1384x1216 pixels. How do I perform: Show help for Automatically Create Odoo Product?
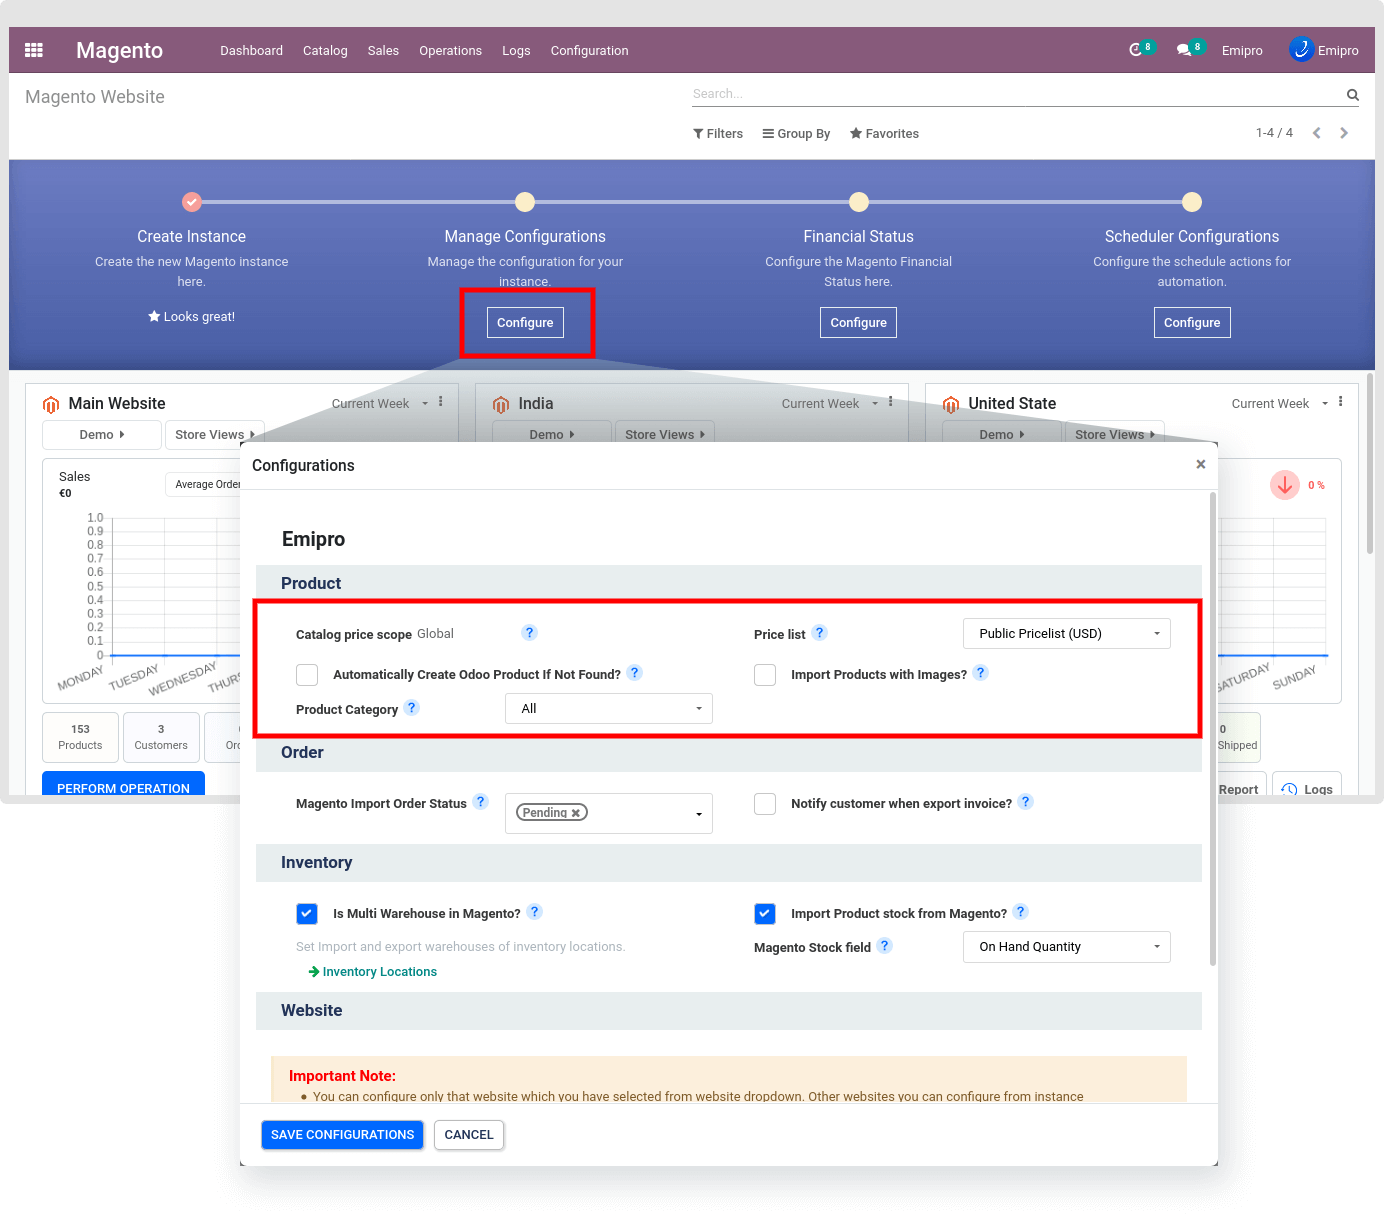tap(635, 672)
